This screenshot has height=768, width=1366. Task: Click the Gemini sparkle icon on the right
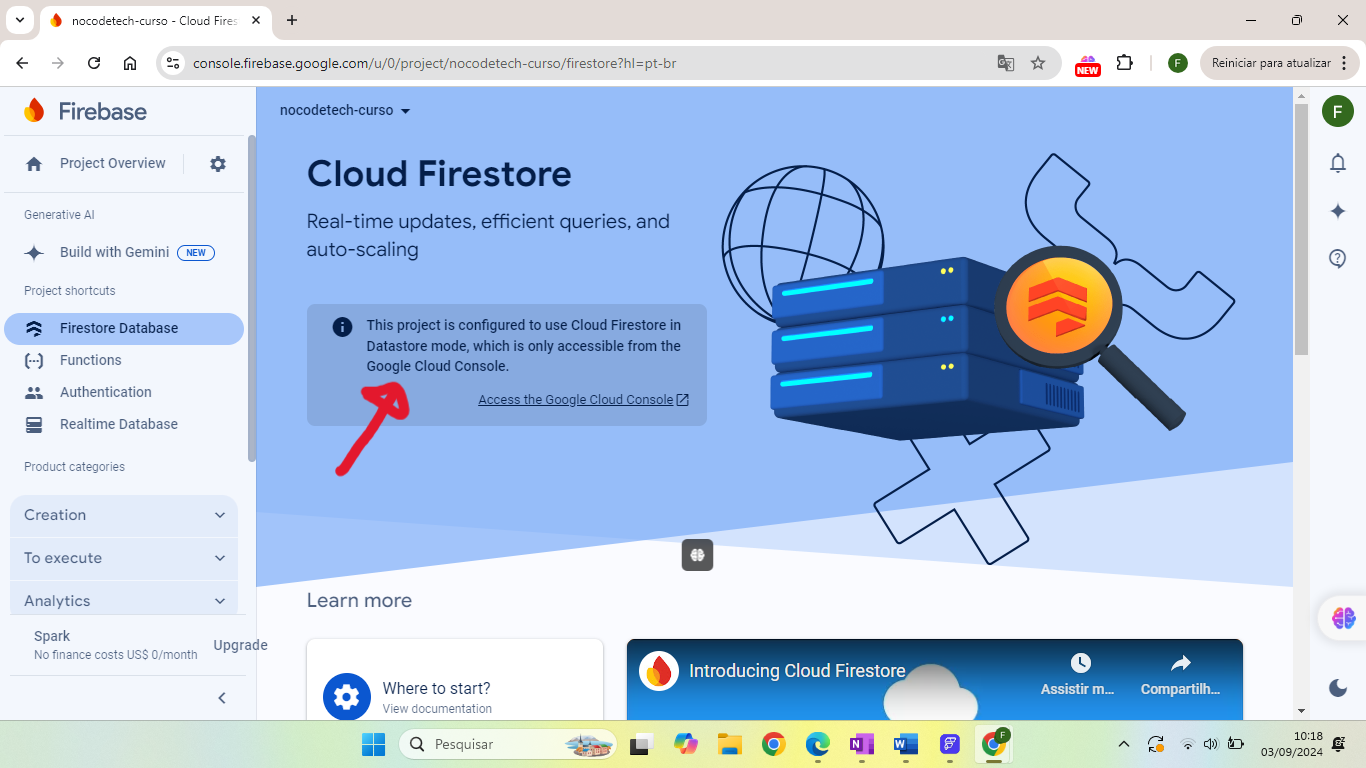pyautogui.click(x=1338, y=211)
